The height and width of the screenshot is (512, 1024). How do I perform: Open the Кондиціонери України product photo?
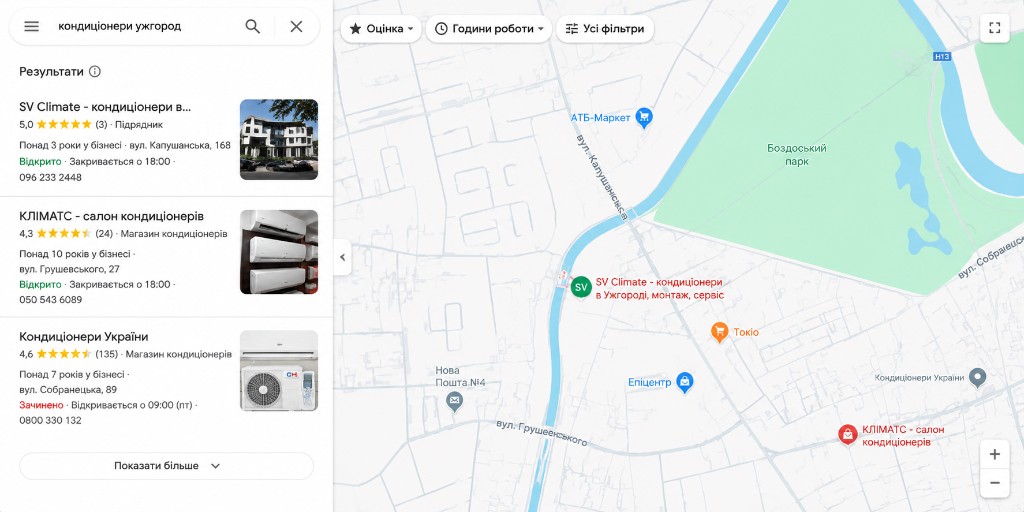(279, 370)
